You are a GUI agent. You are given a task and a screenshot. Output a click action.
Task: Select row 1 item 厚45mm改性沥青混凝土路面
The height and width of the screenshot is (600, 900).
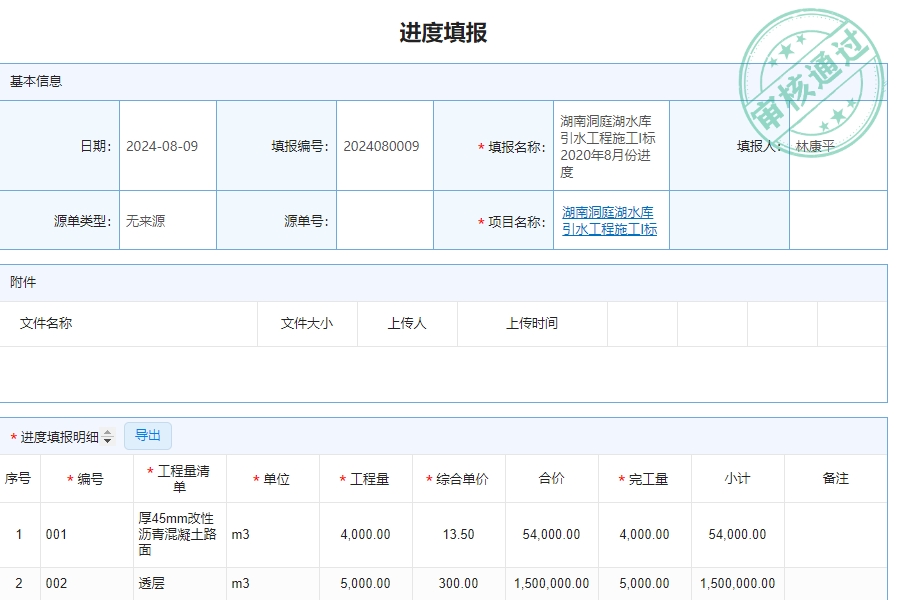178,534
